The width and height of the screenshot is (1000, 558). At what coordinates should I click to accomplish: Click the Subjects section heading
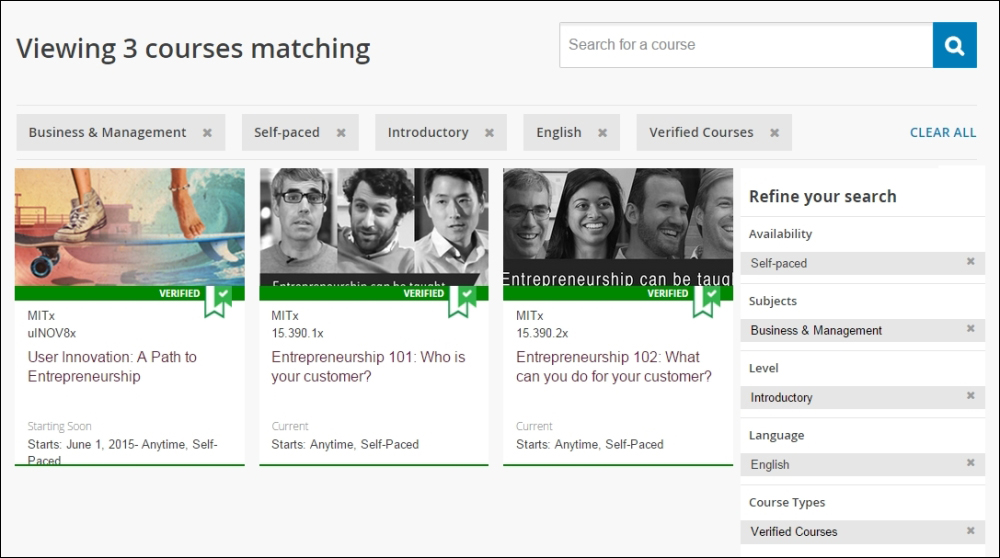click(x=772, y=301)
